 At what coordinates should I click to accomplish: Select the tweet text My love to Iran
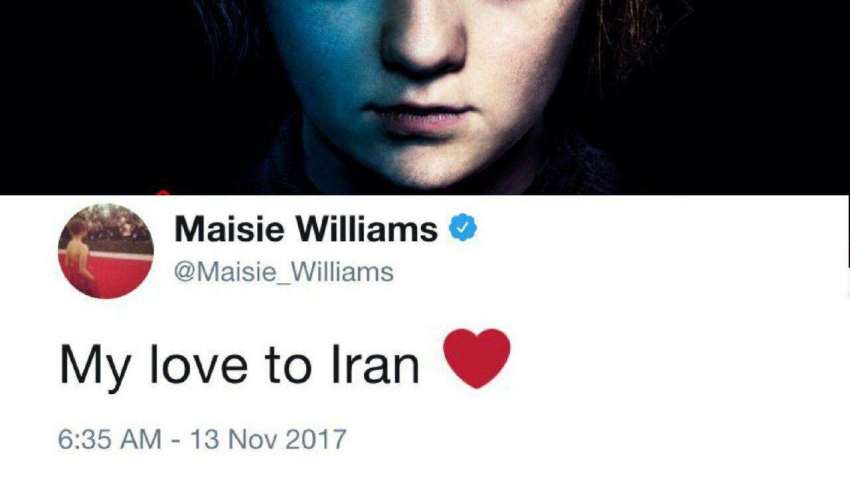point(239,366)
